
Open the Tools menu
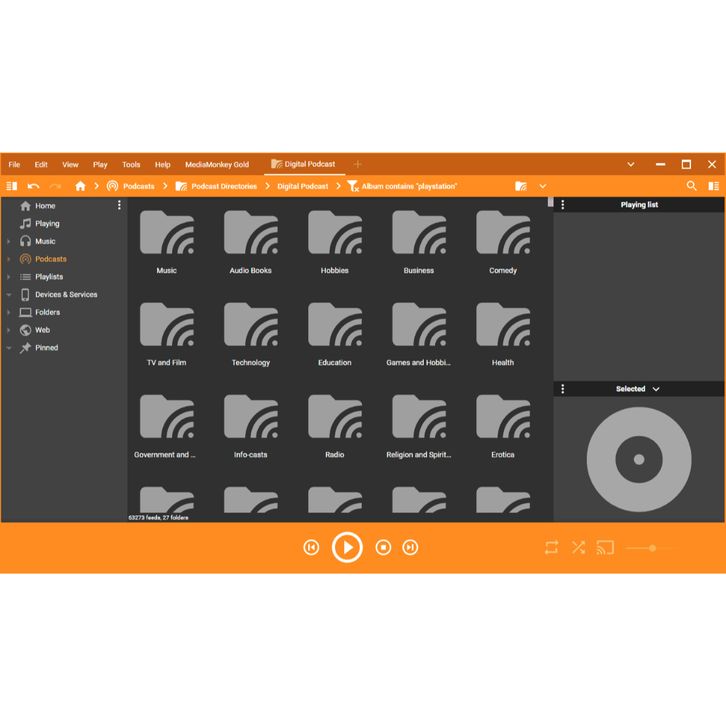coord(131,164)
